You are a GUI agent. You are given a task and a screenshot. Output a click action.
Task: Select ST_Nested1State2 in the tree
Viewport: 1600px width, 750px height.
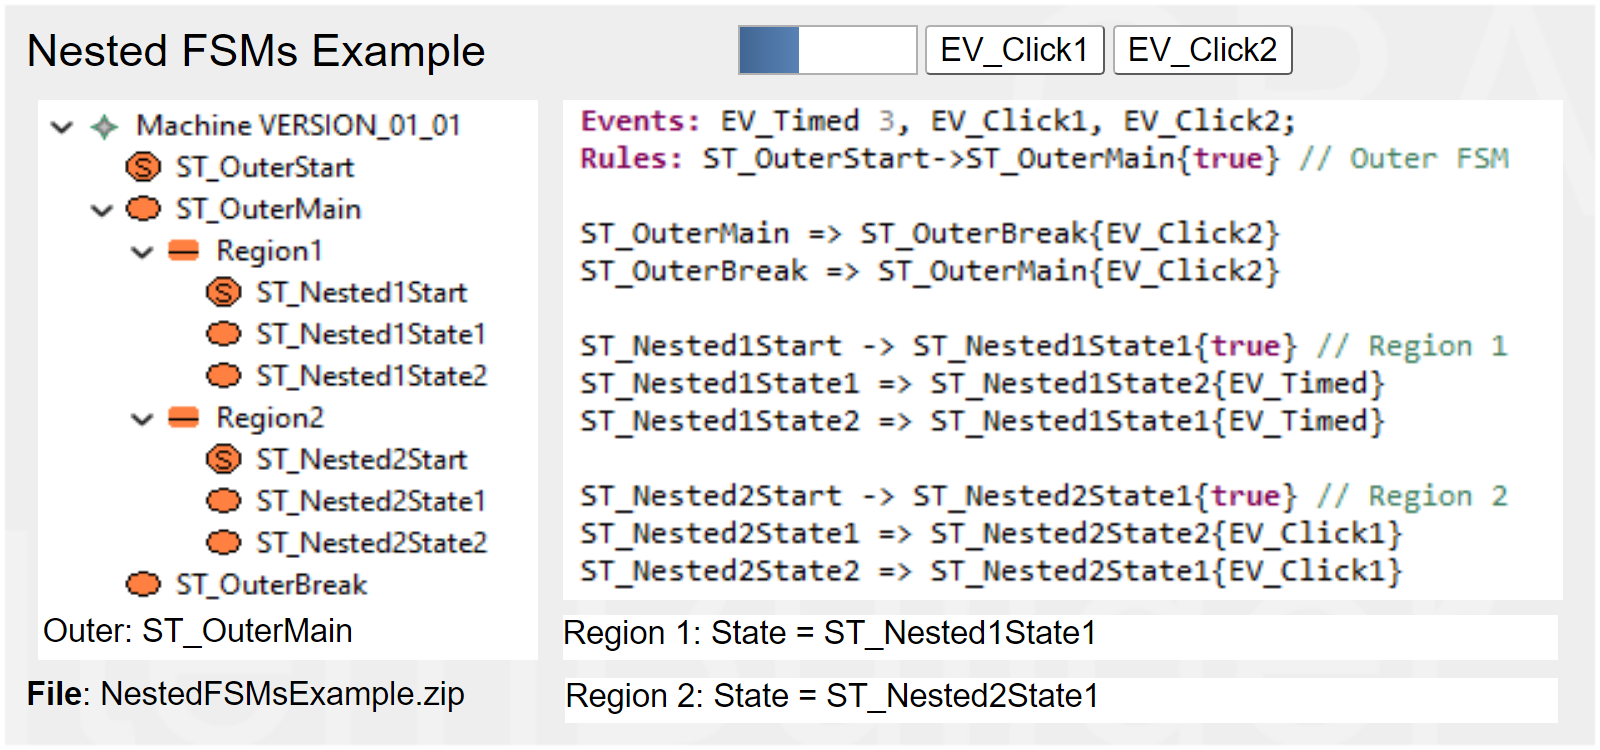click(x=370, y=376)
